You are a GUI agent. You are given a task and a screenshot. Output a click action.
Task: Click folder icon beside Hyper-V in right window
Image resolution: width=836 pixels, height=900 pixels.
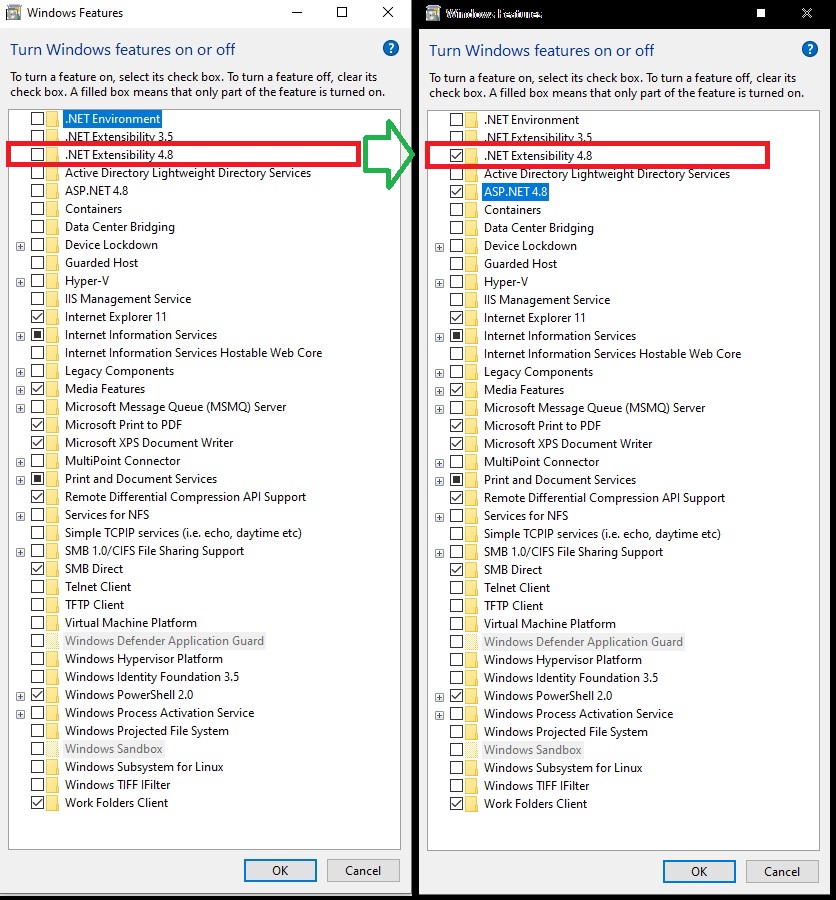point(471,282)
